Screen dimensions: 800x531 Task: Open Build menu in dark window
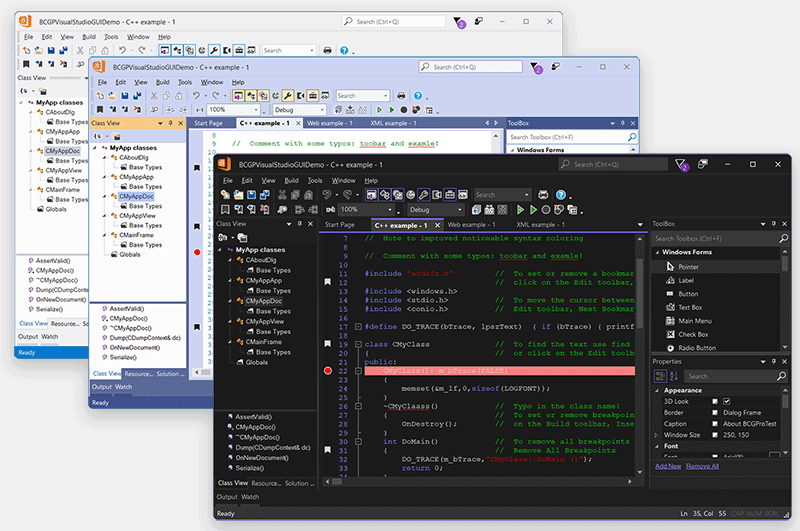click(x=291, y=181)
